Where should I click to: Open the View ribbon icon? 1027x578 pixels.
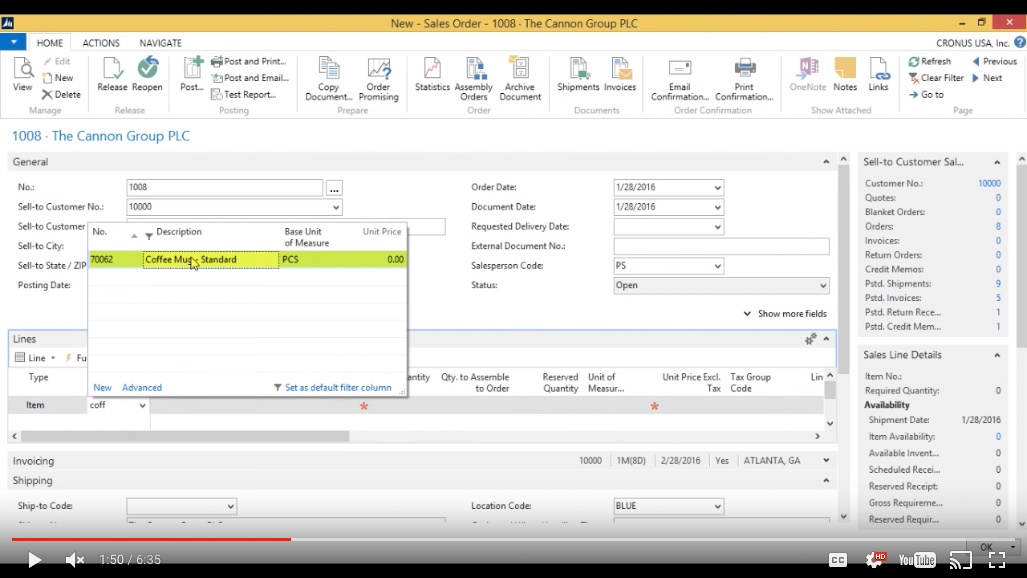[x=22, y=74]
